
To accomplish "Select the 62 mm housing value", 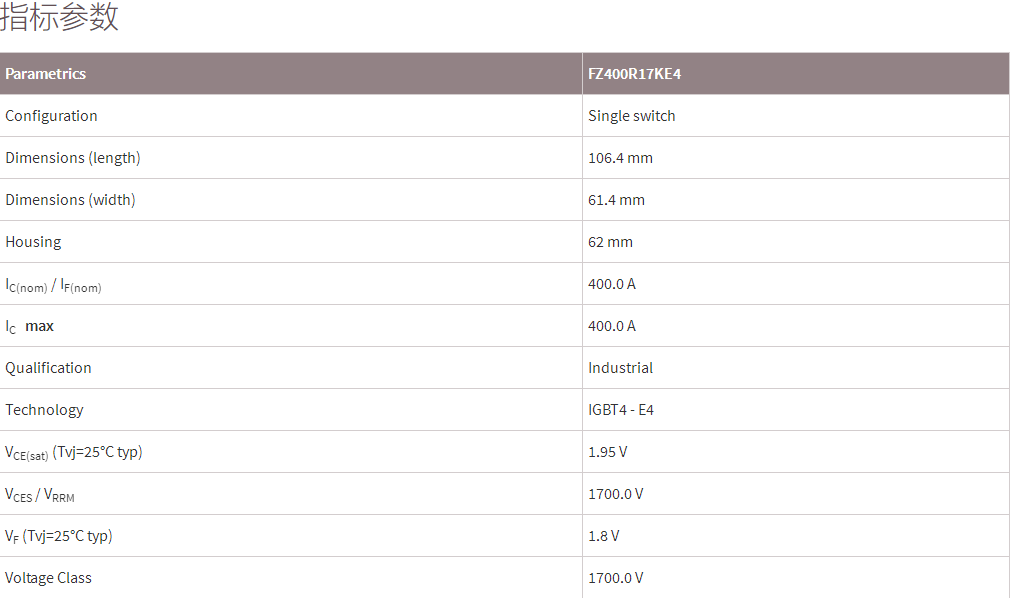I will point(610,242).
